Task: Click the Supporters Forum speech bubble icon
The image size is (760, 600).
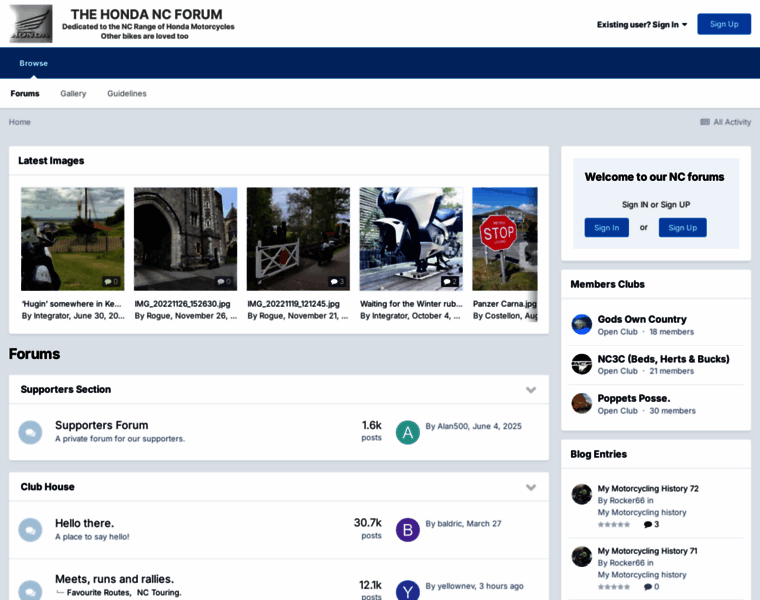Action: [x=30, y=432]
